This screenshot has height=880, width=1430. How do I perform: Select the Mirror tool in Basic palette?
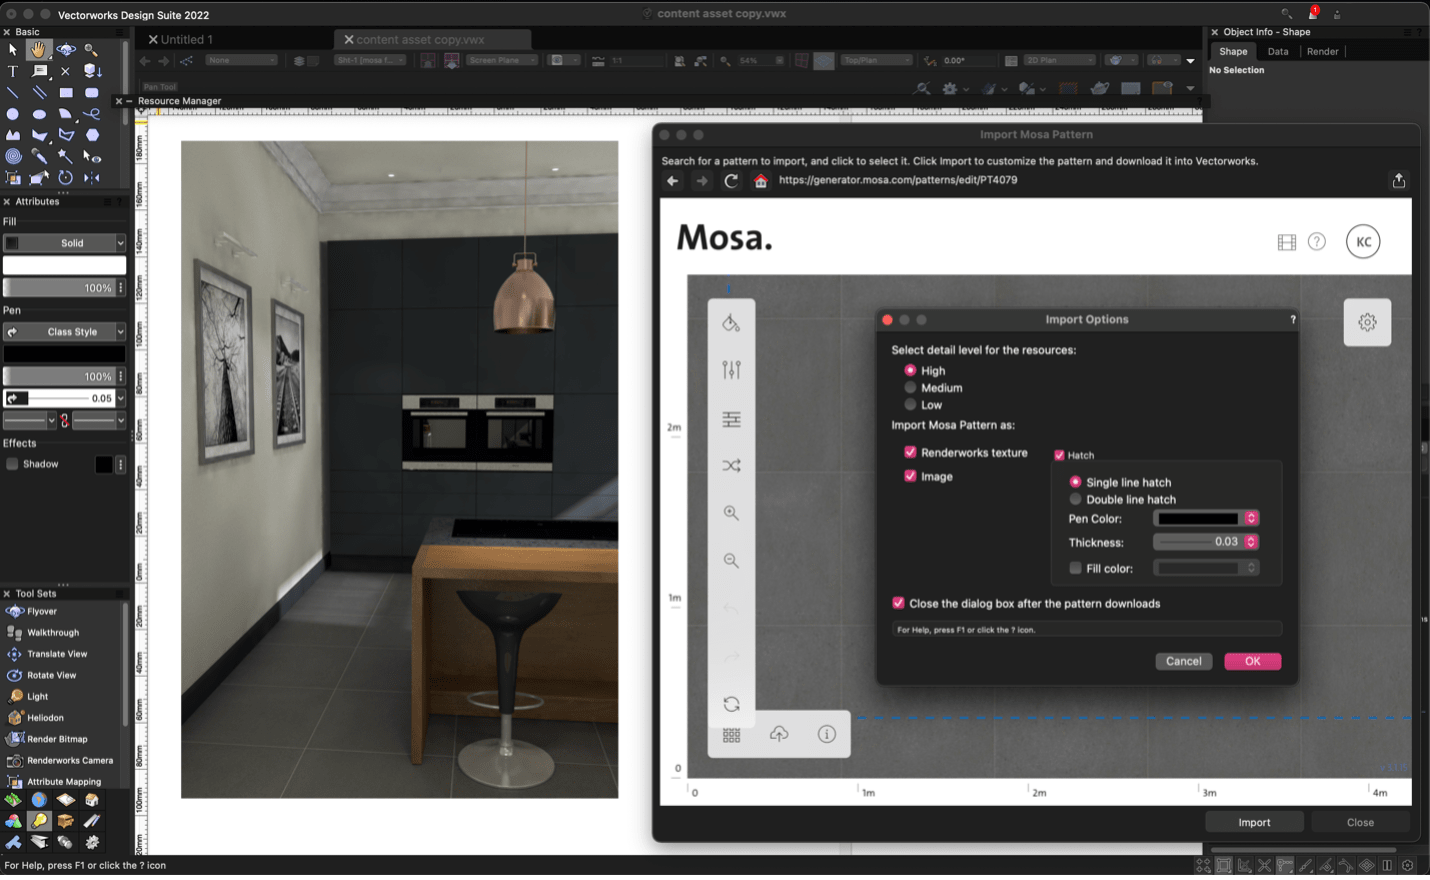92,178
